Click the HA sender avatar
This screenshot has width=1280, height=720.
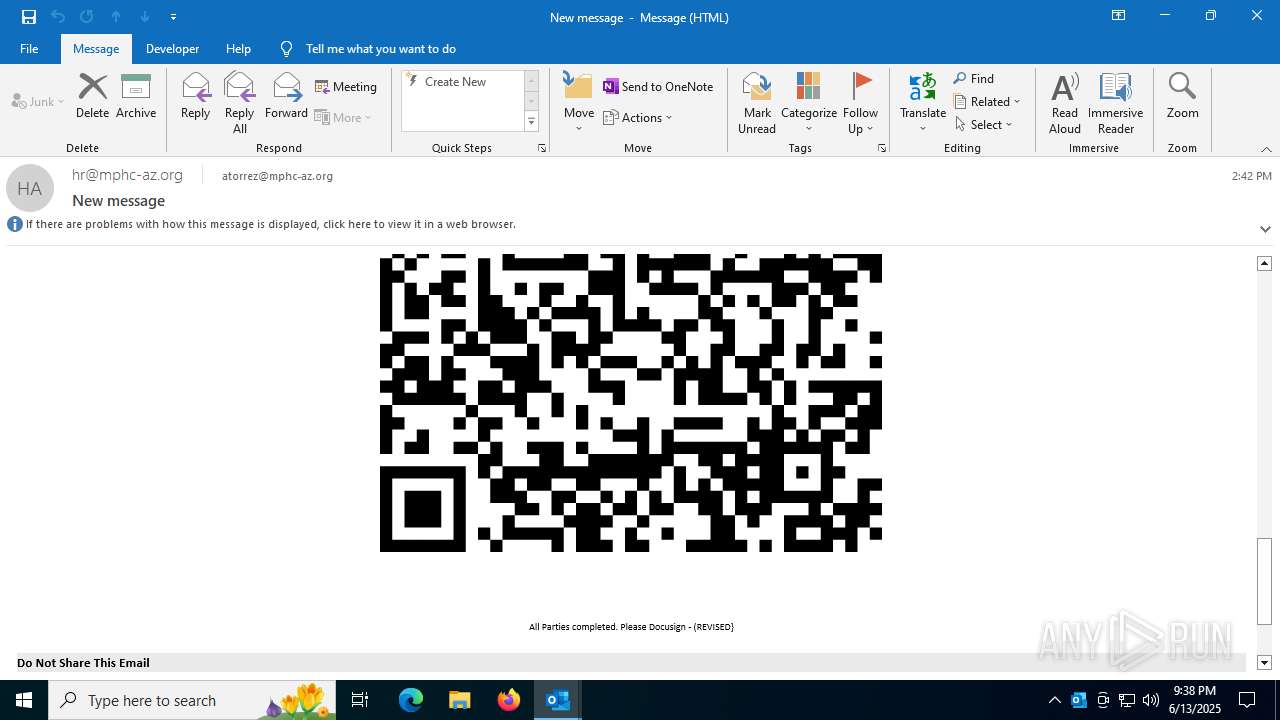[x=30, y=188]
